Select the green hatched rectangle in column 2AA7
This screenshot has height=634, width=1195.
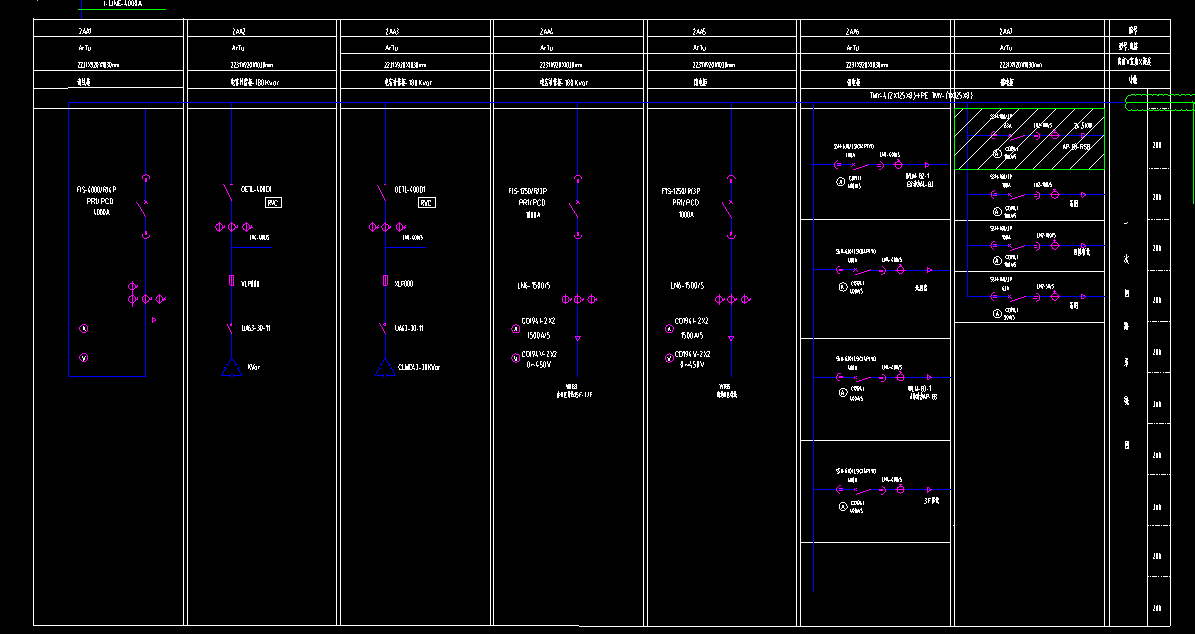coord(1030,139)
